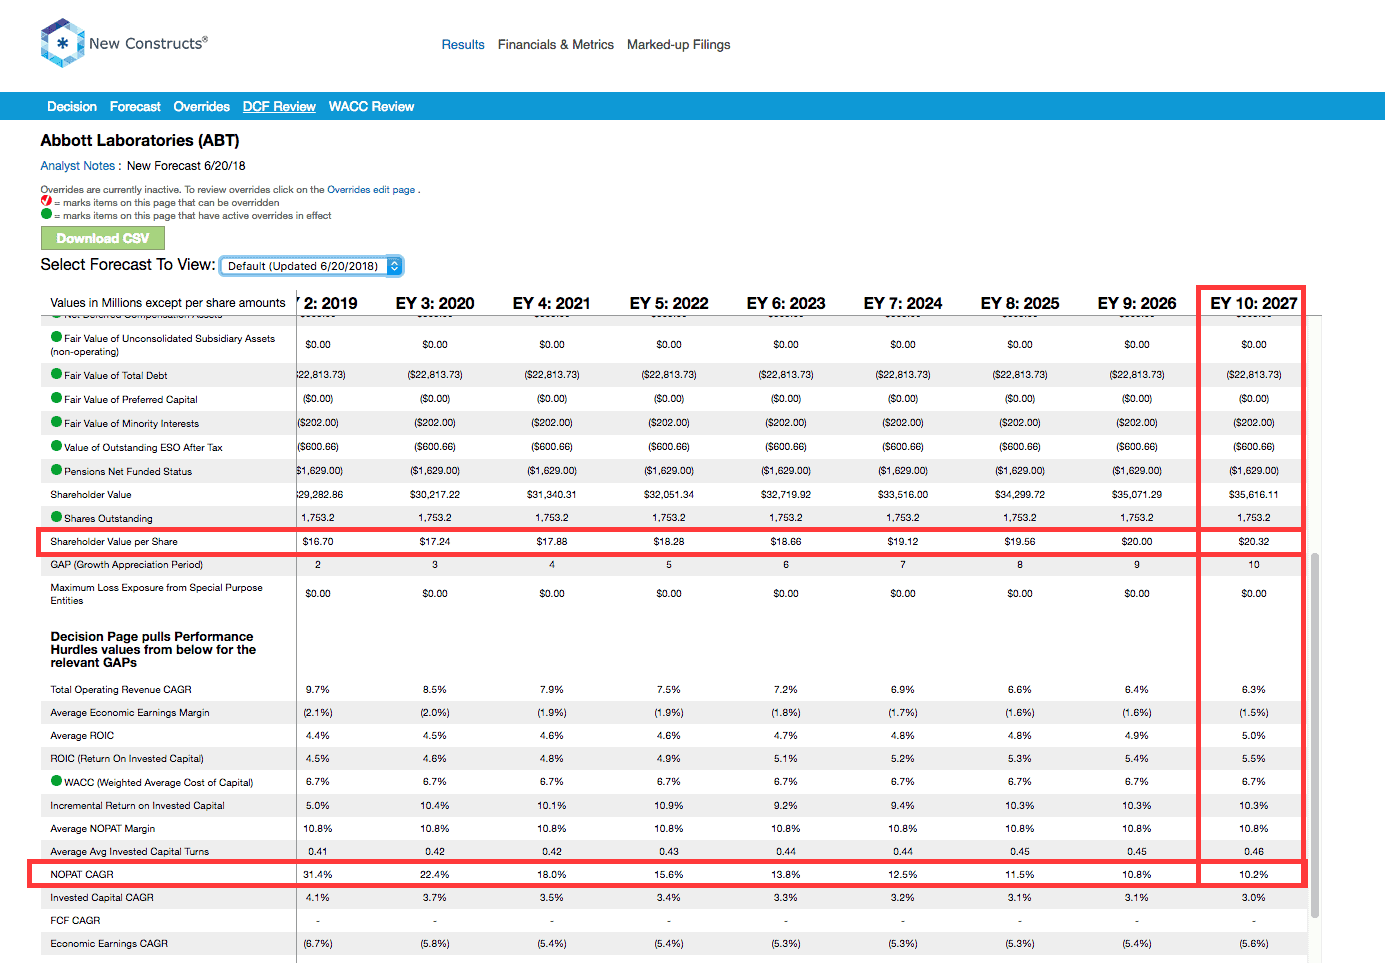Image resolution: width=1385 pixels, height=963 pixels.
Task: Click Abbott Laboratories (ABT) heading
Action: (140, 140)
